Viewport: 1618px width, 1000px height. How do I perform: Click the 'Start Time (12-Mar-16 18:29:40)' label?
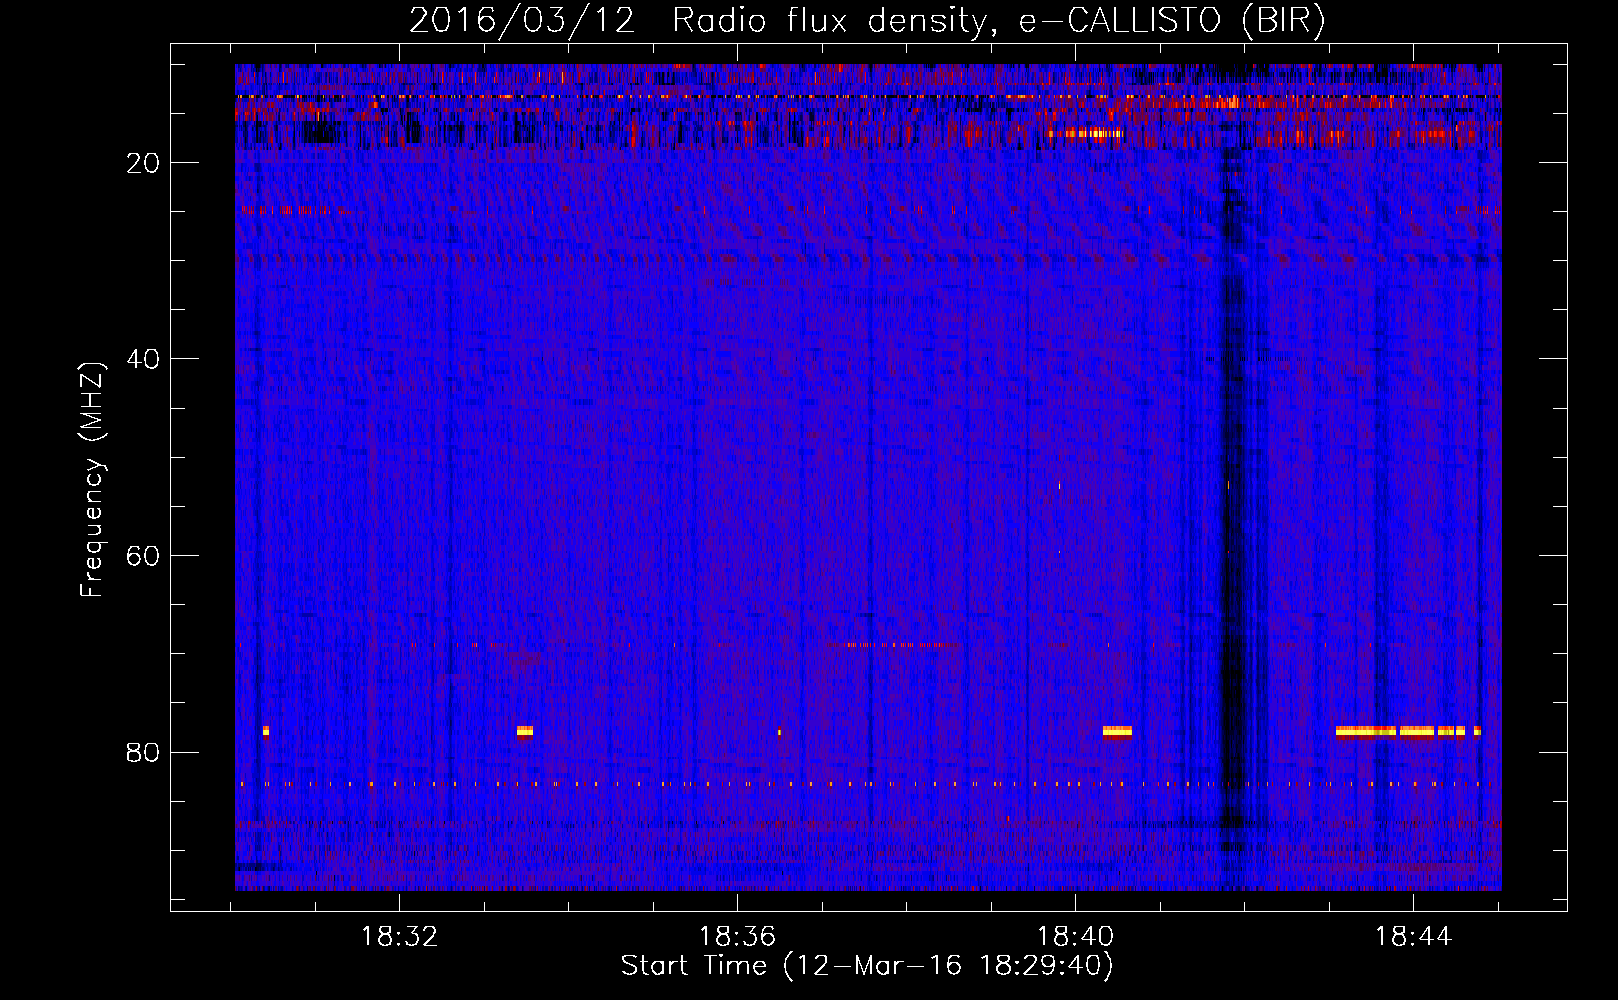(867, 965)
